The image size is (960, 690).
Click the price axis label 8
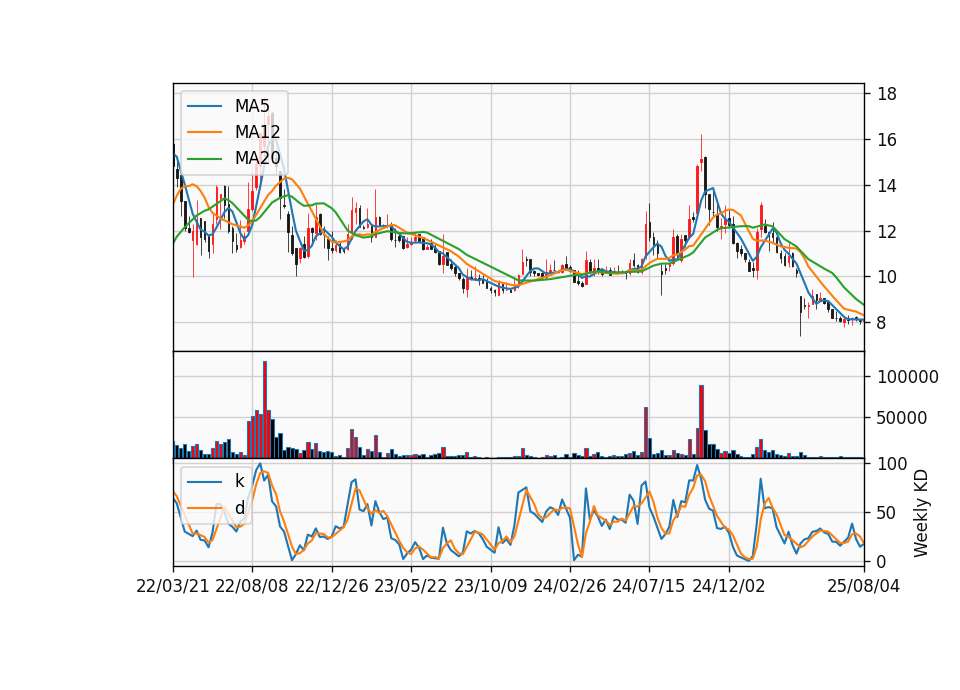click(882, 323)
